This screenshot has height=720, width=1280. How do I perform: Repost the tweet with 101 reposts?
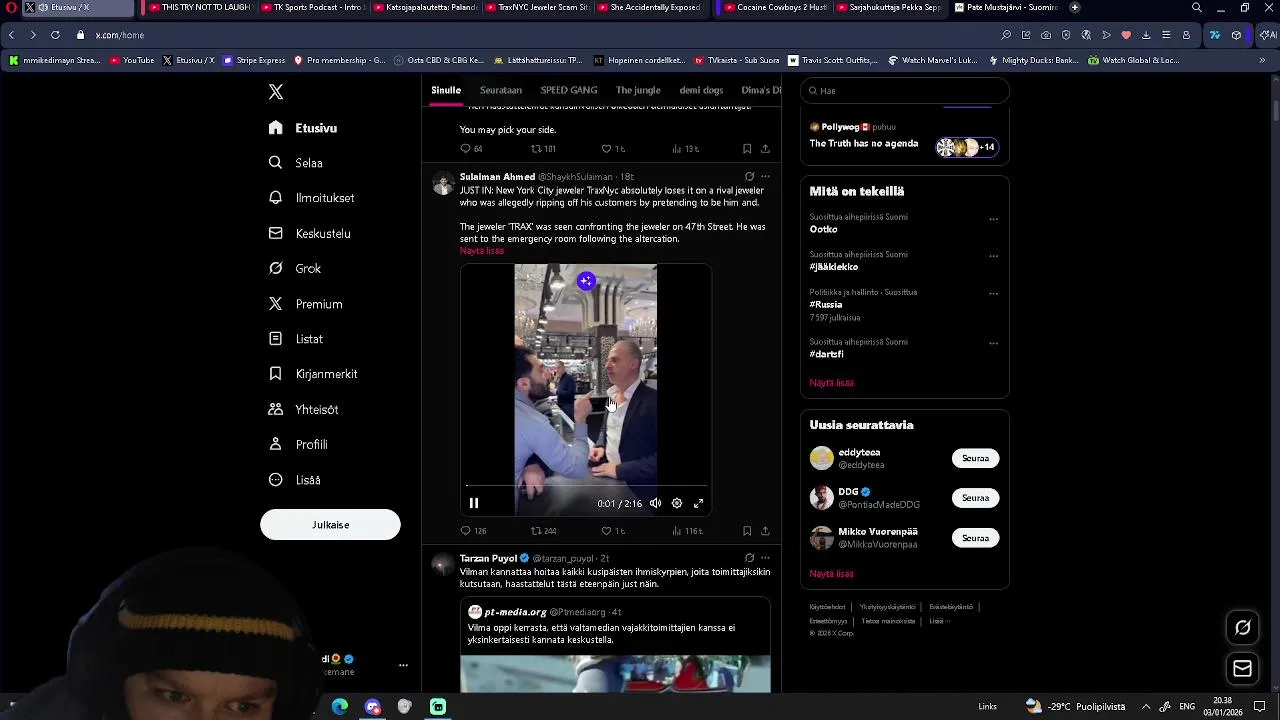point(543,149)
